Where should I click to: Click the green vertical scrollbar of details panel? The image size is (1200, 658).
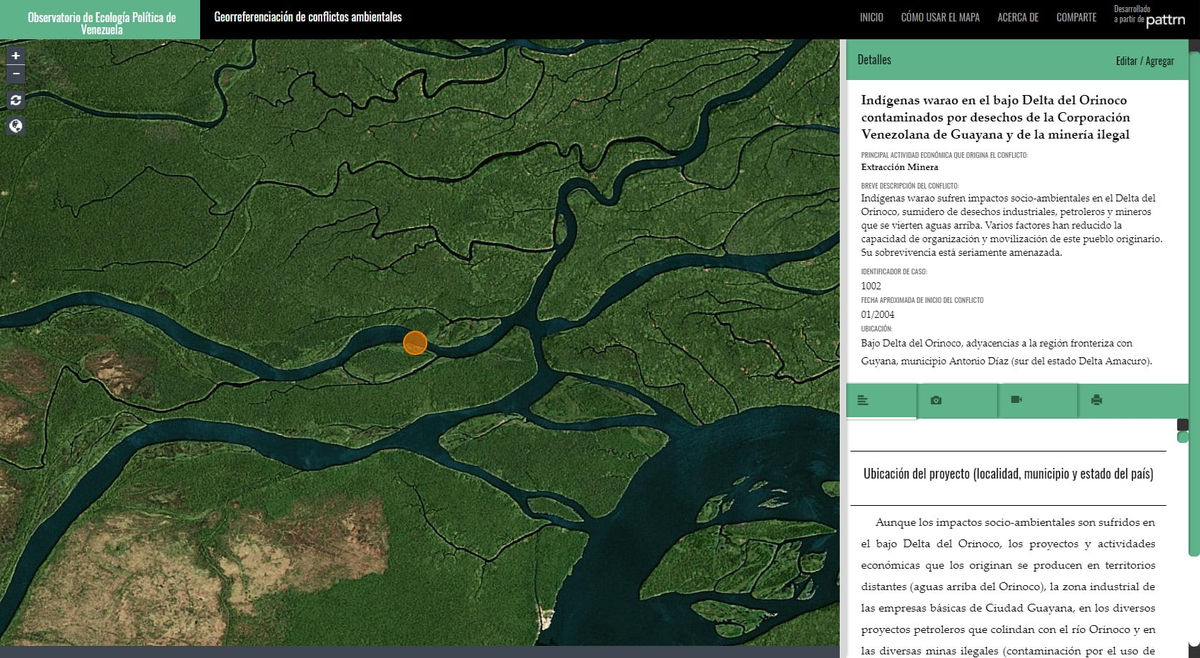[1194, 300]
